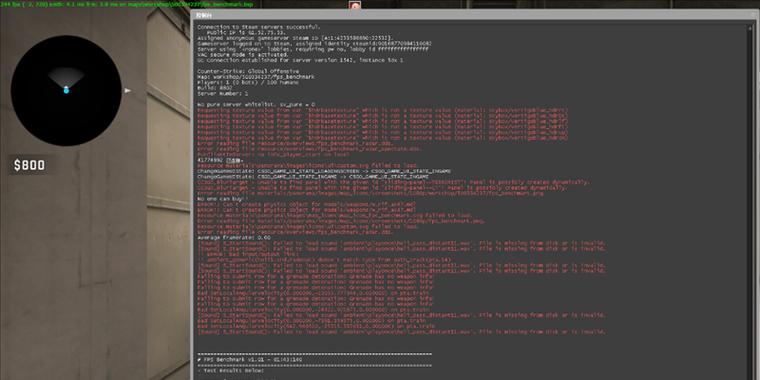Select 'ambient_generic ... doesn't match type' error line
760x380 pixels.
(x=325, y=260)
